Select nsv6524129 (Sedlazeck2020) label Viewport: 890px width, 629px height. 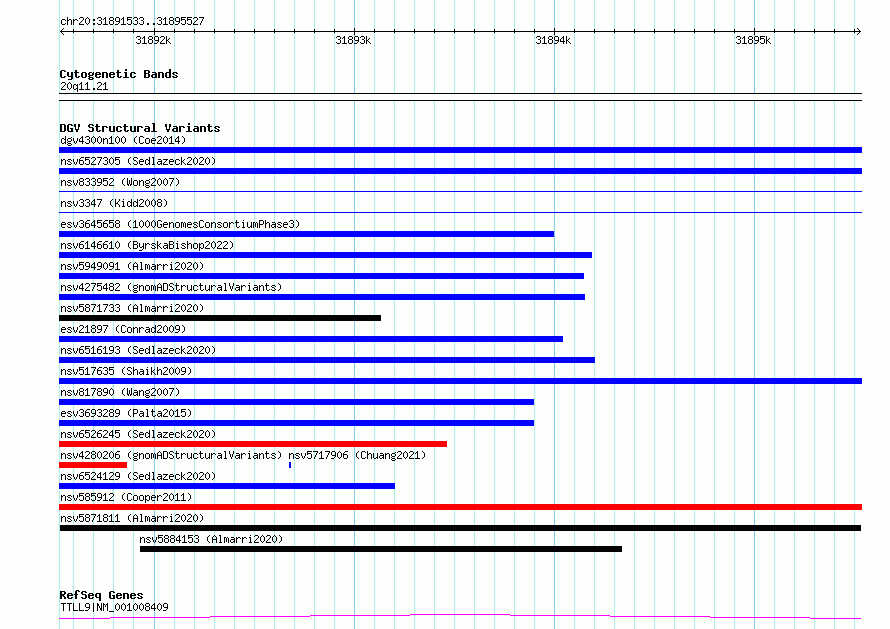pos(138,476)
